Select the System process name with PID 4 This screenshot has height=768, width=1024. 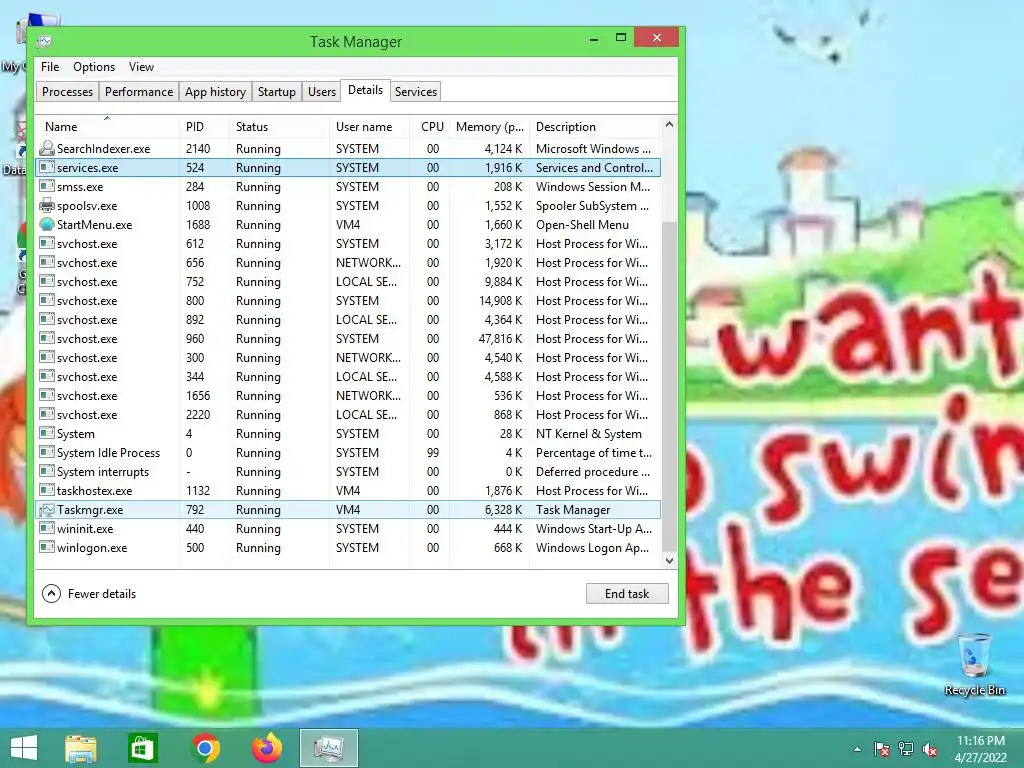[x=76, y=434]
